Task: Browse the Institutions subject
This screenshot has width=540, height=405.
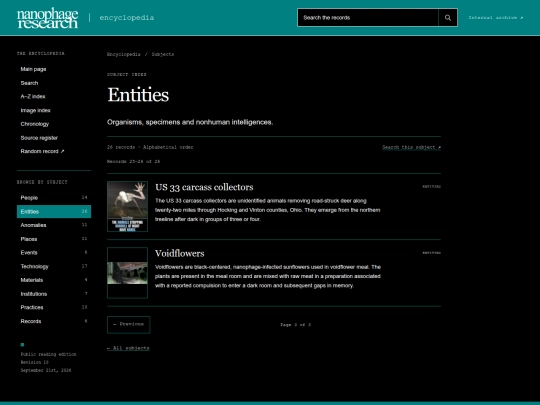Action: pyautogui.click(x=54, y=294)
